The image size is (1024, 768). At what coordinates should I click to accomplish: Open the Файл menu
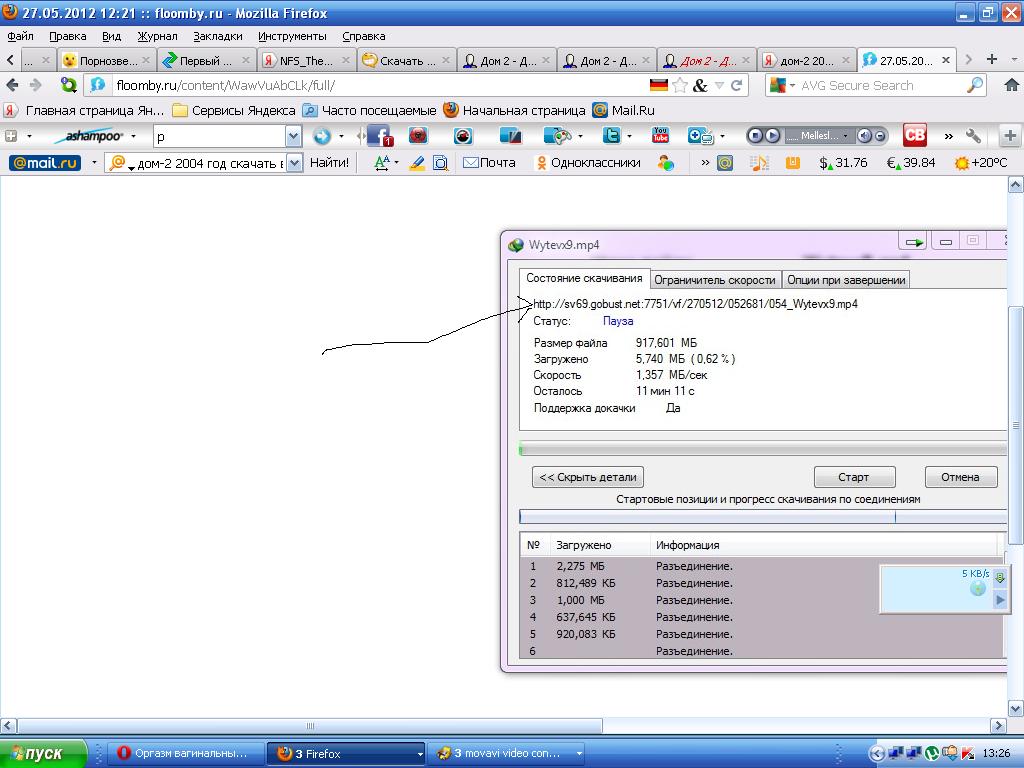coord(20,37)
